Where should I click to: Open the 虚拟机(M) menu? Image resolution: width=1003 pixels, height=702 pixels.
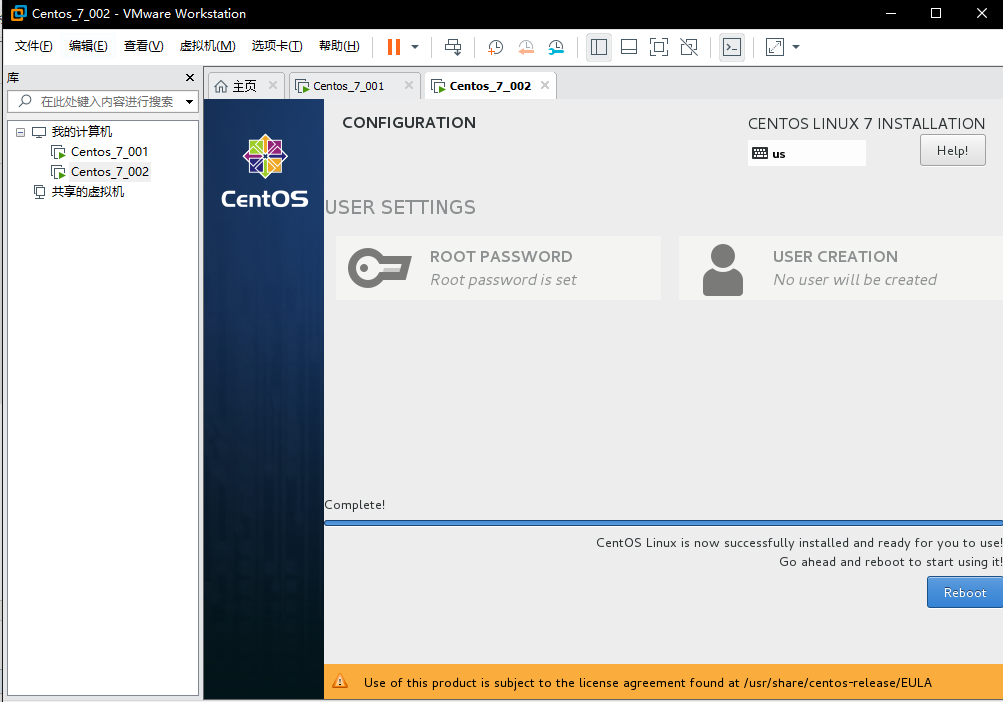207,46
